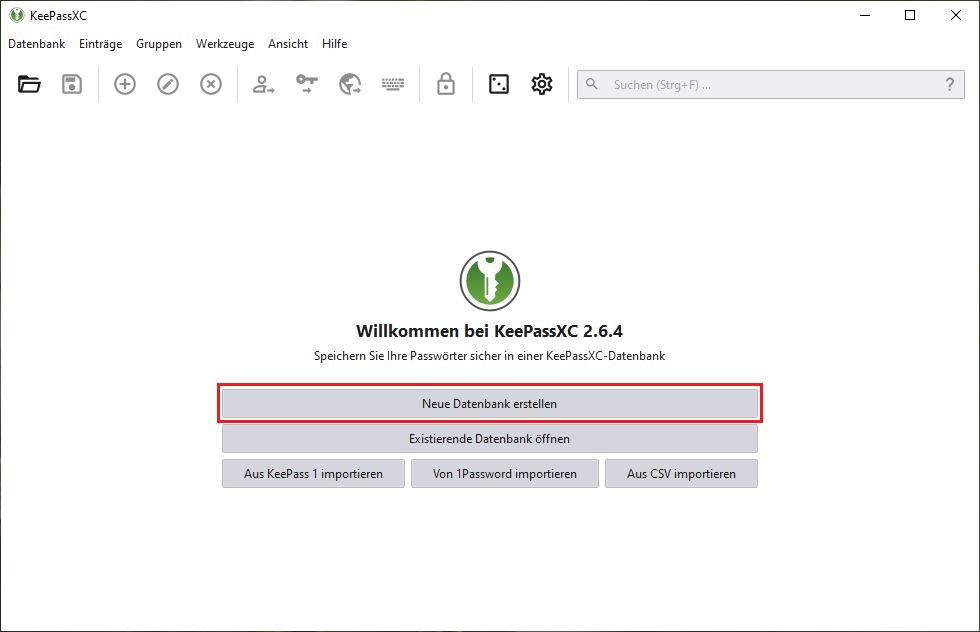980x632 pixels.
Task: Open the Hilfe menu
Action: click(x=334, y=44)
